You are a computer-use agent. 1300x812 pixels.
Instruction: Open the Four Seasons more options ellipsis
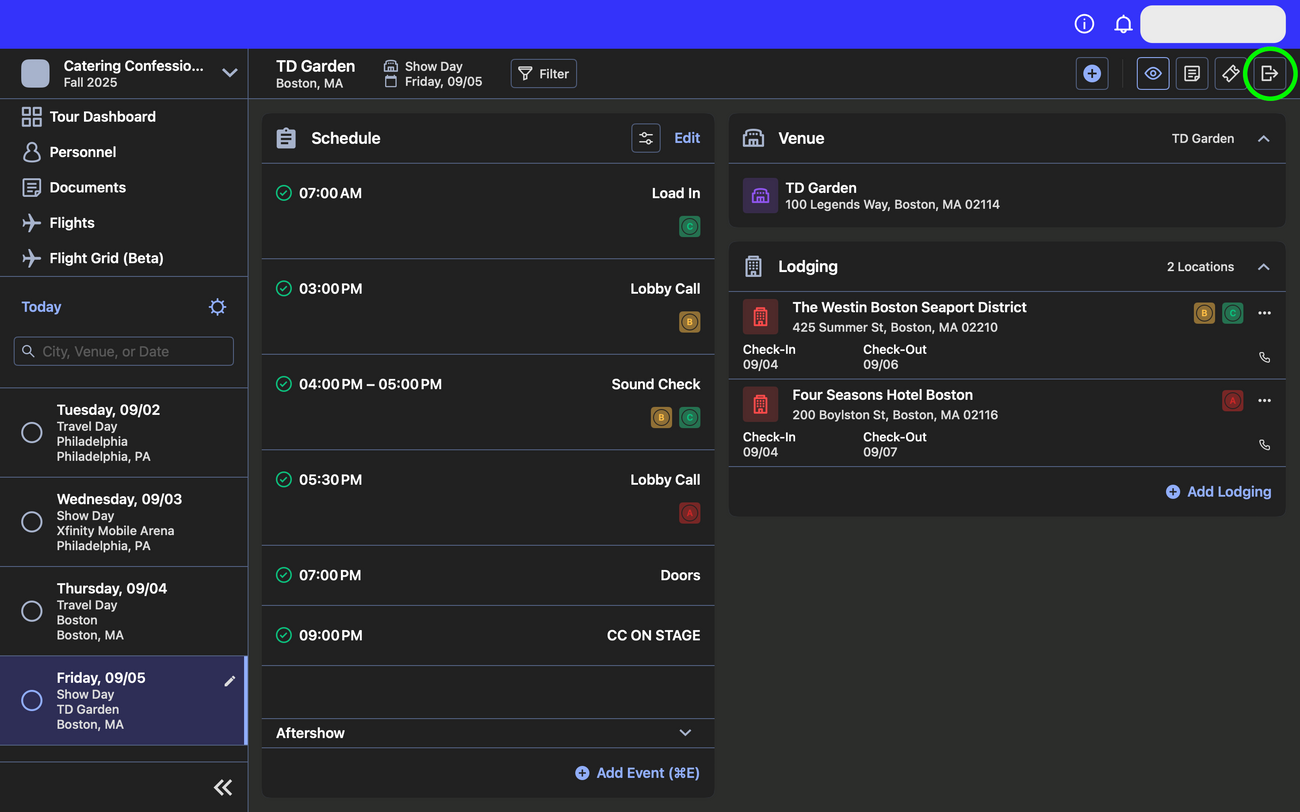tap(1264, 401)
